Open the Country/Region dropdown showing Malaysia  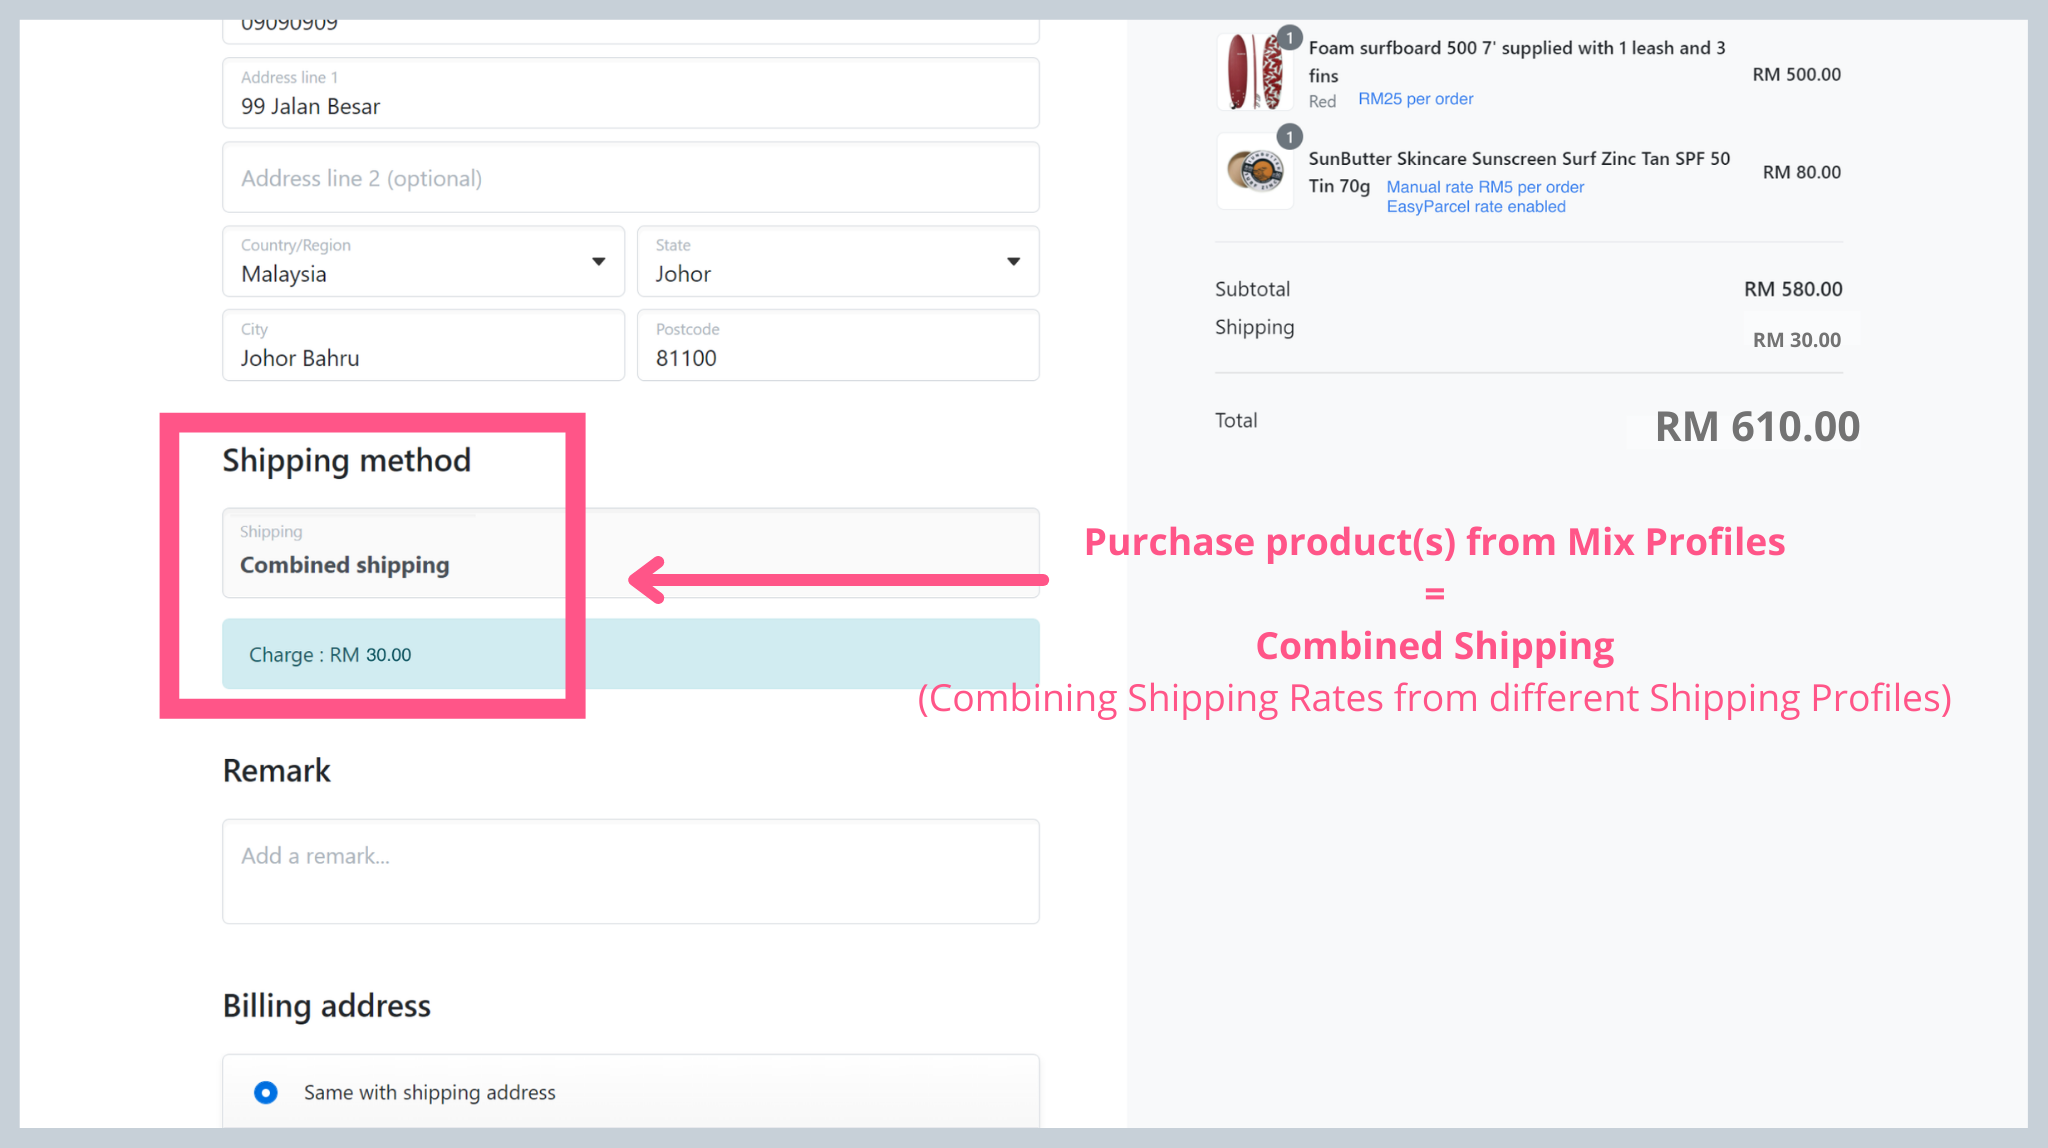(x=423, y=261)
